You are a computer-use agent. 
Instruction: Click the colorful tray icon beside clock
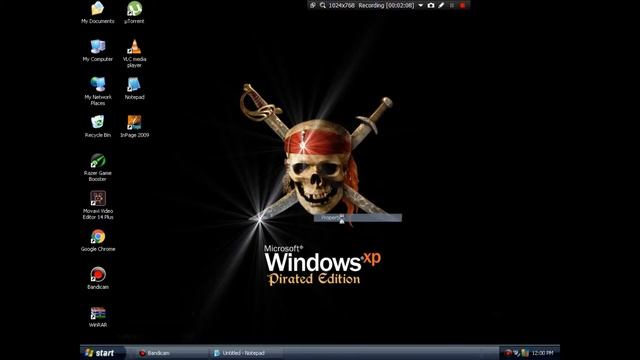525,353
